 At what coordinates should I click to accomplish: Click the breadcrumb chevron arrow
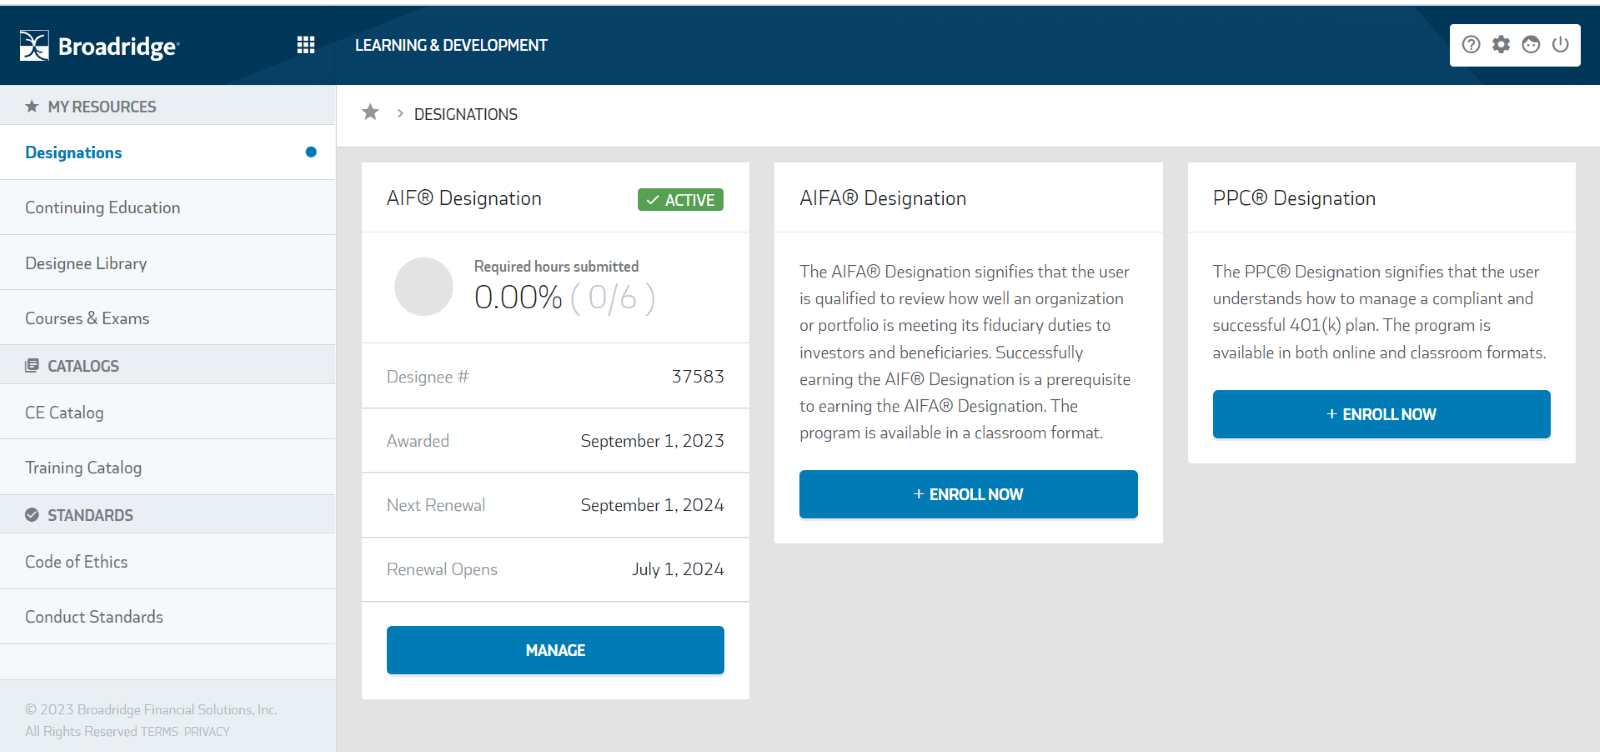tap(400, 113)
